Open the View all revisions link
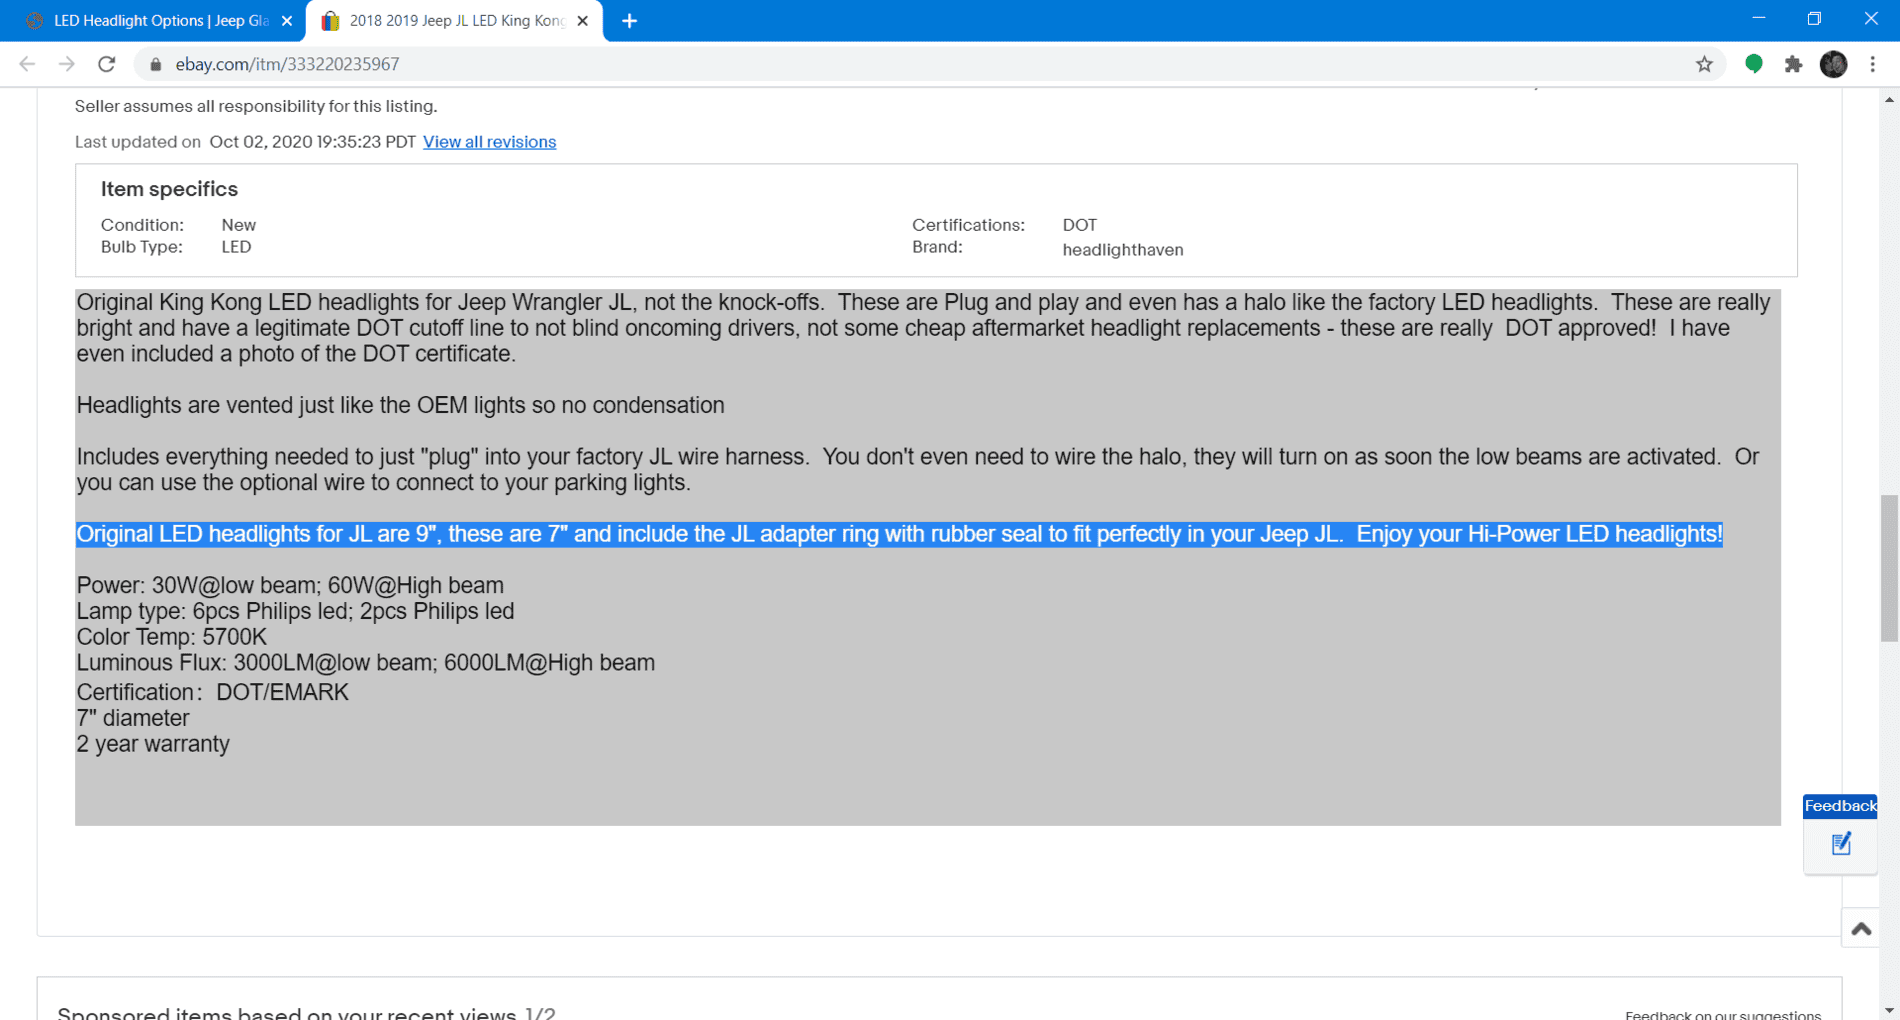This screenshot has height=1020, width=1900. (489, 142)
